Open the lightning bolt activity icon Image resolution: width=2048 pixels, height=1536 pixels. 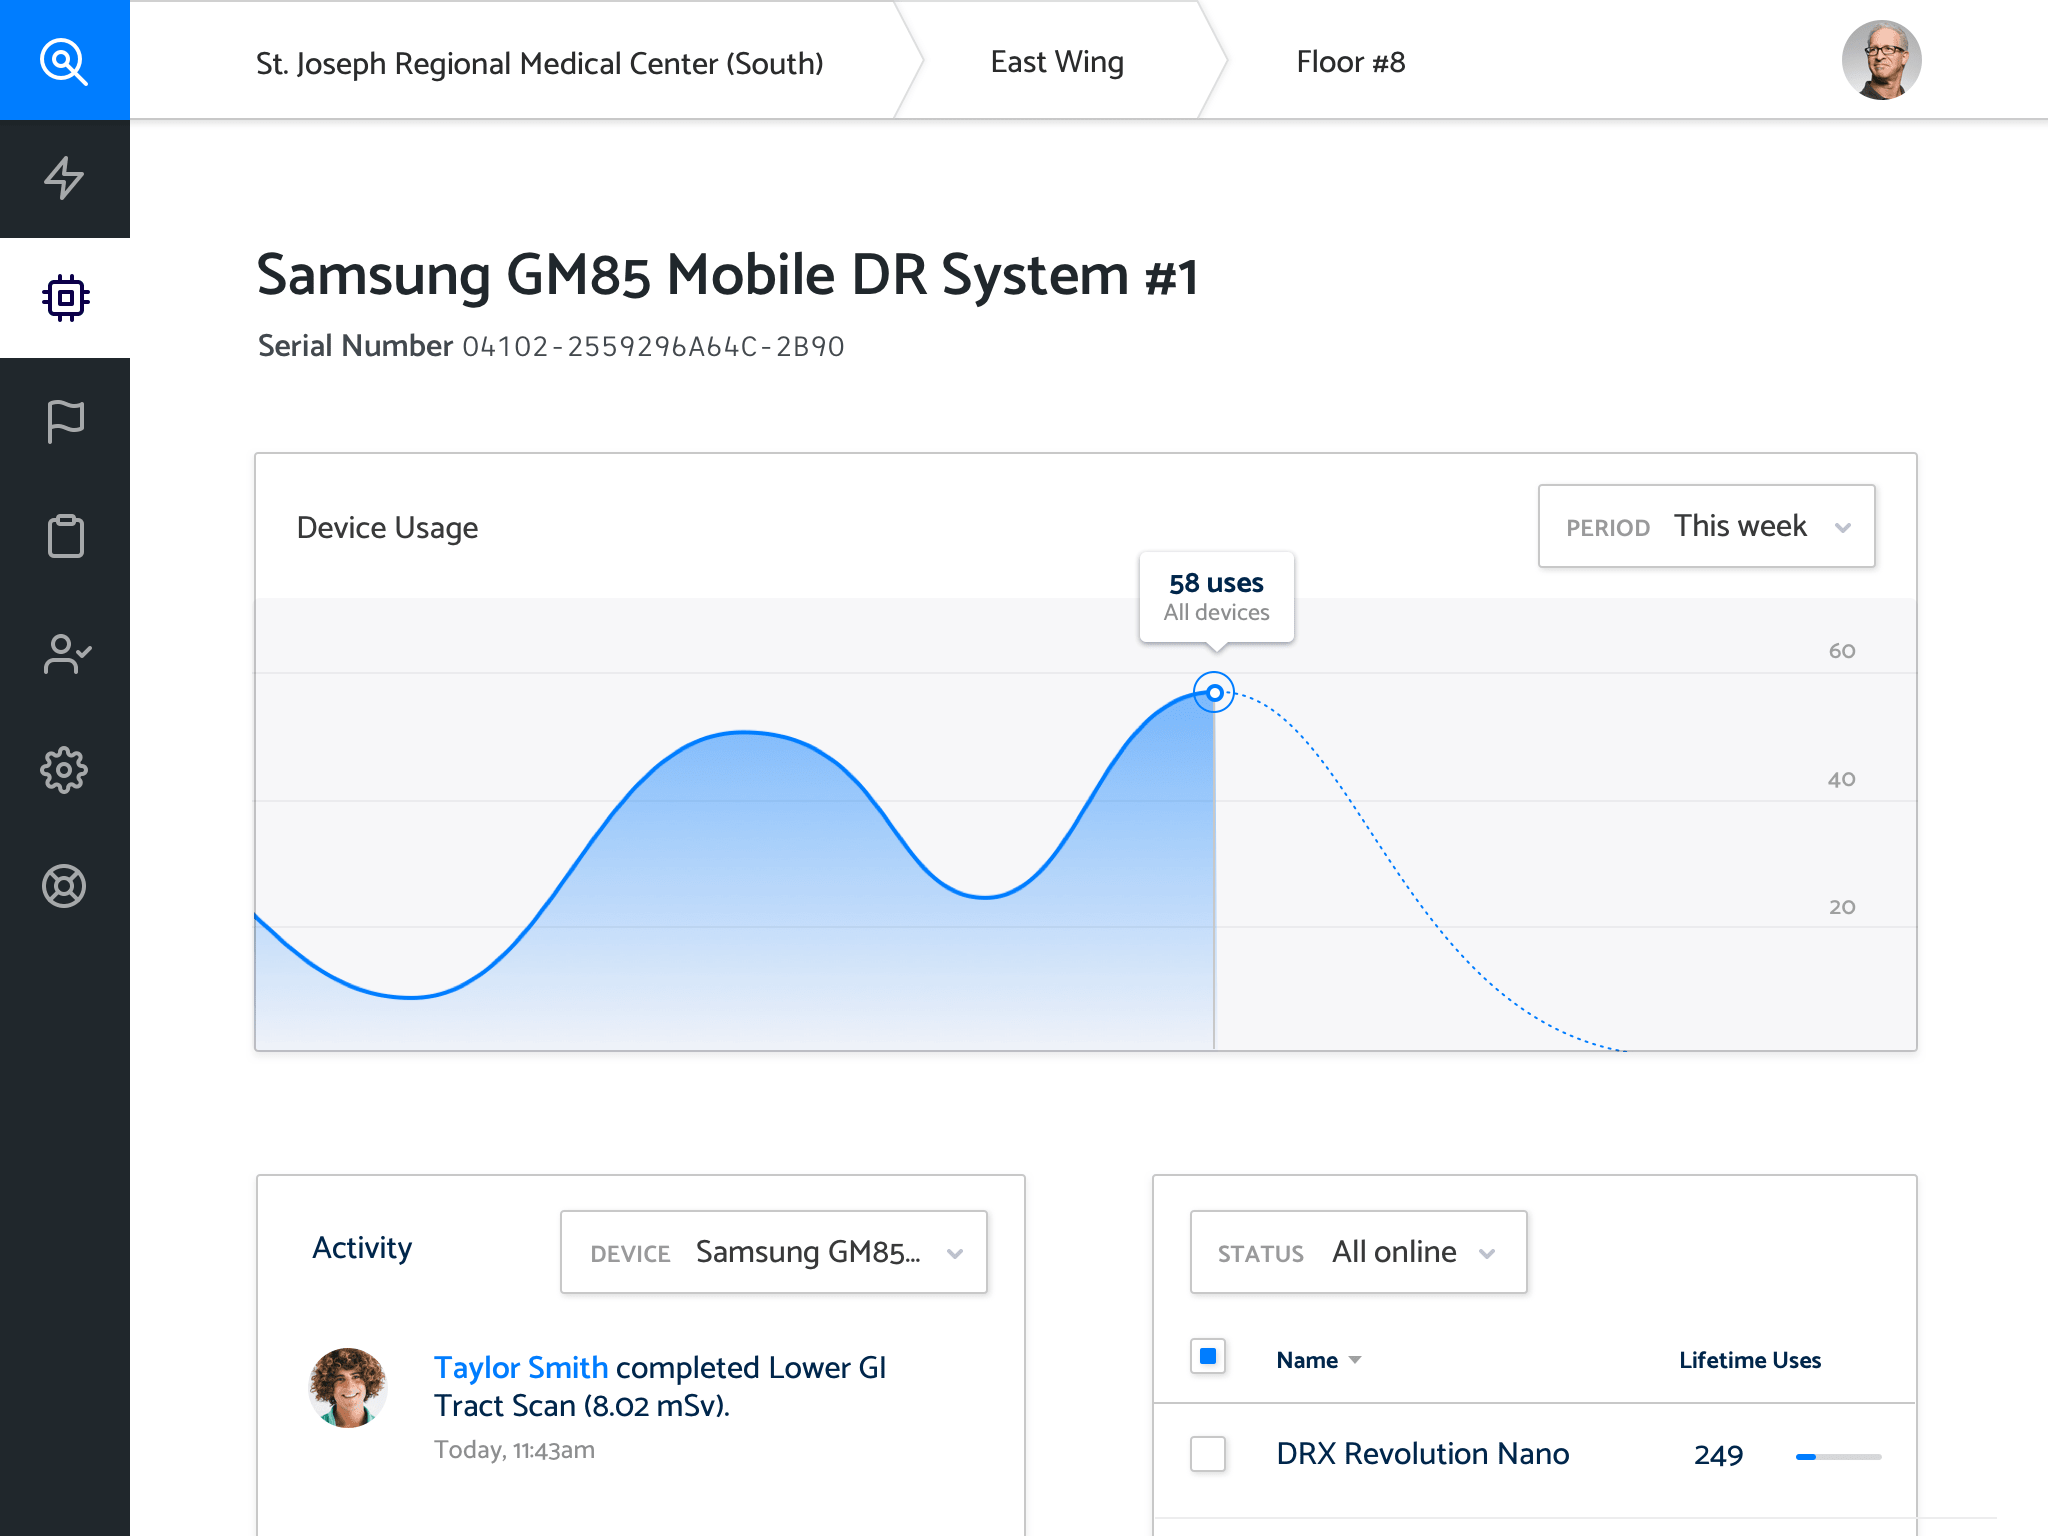[x=64, y=178]
